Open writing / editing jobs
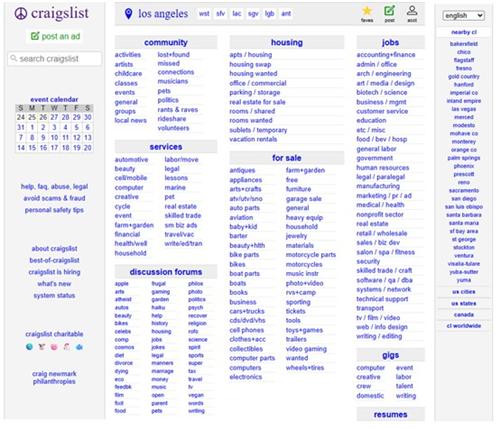Viewport: 500px width, 429px height. (379, 336)
